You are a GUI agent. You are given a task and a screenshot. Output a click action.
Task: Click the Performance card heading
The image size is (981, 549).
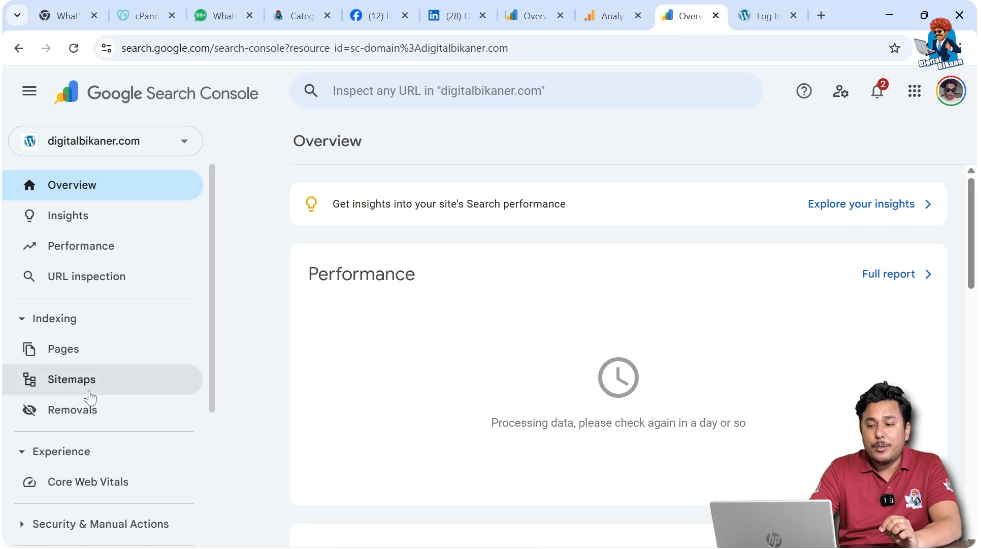pos(362,274)
